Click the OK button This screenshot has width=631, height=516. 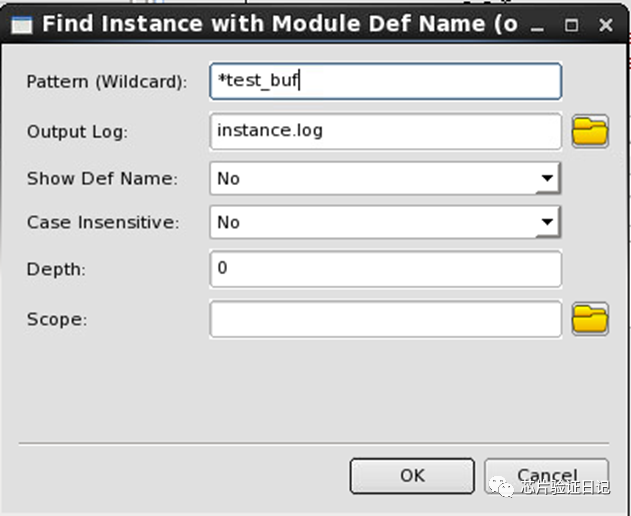pos(412,476)
